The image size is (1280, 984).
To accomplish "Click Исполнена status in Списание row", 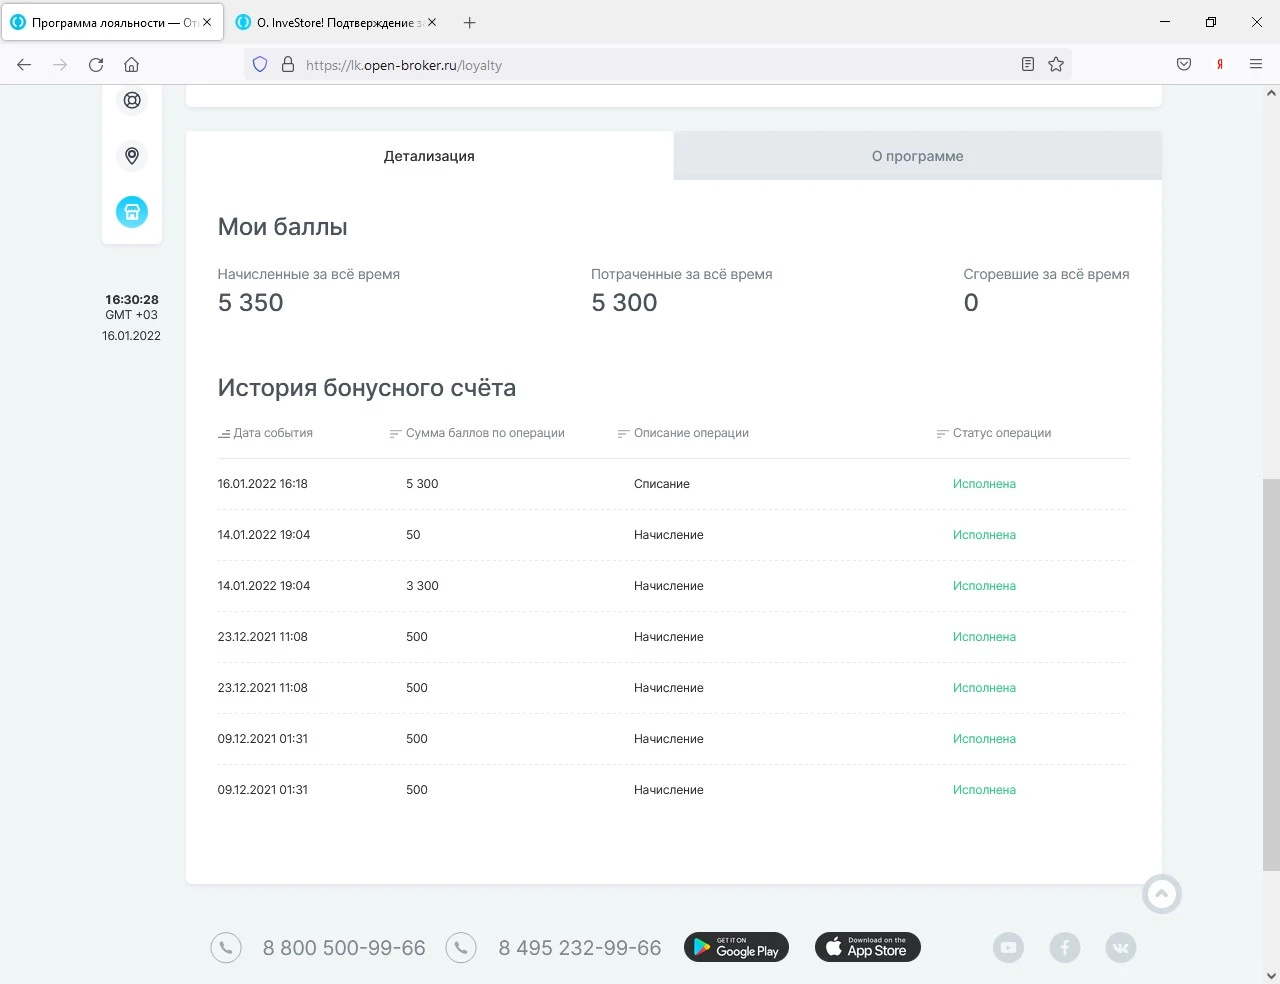I will click(984, 484).
